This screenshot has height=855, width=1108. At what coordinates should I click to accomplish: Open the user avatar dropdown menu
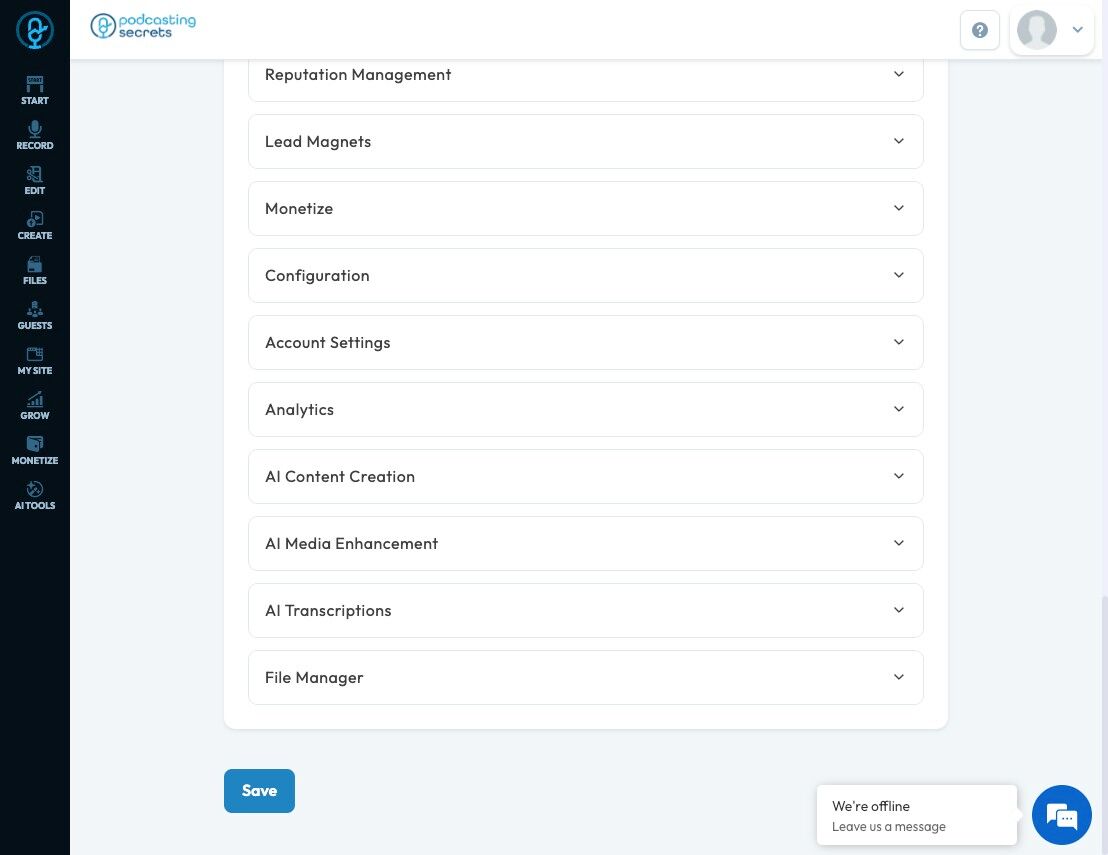(1051, 30)
